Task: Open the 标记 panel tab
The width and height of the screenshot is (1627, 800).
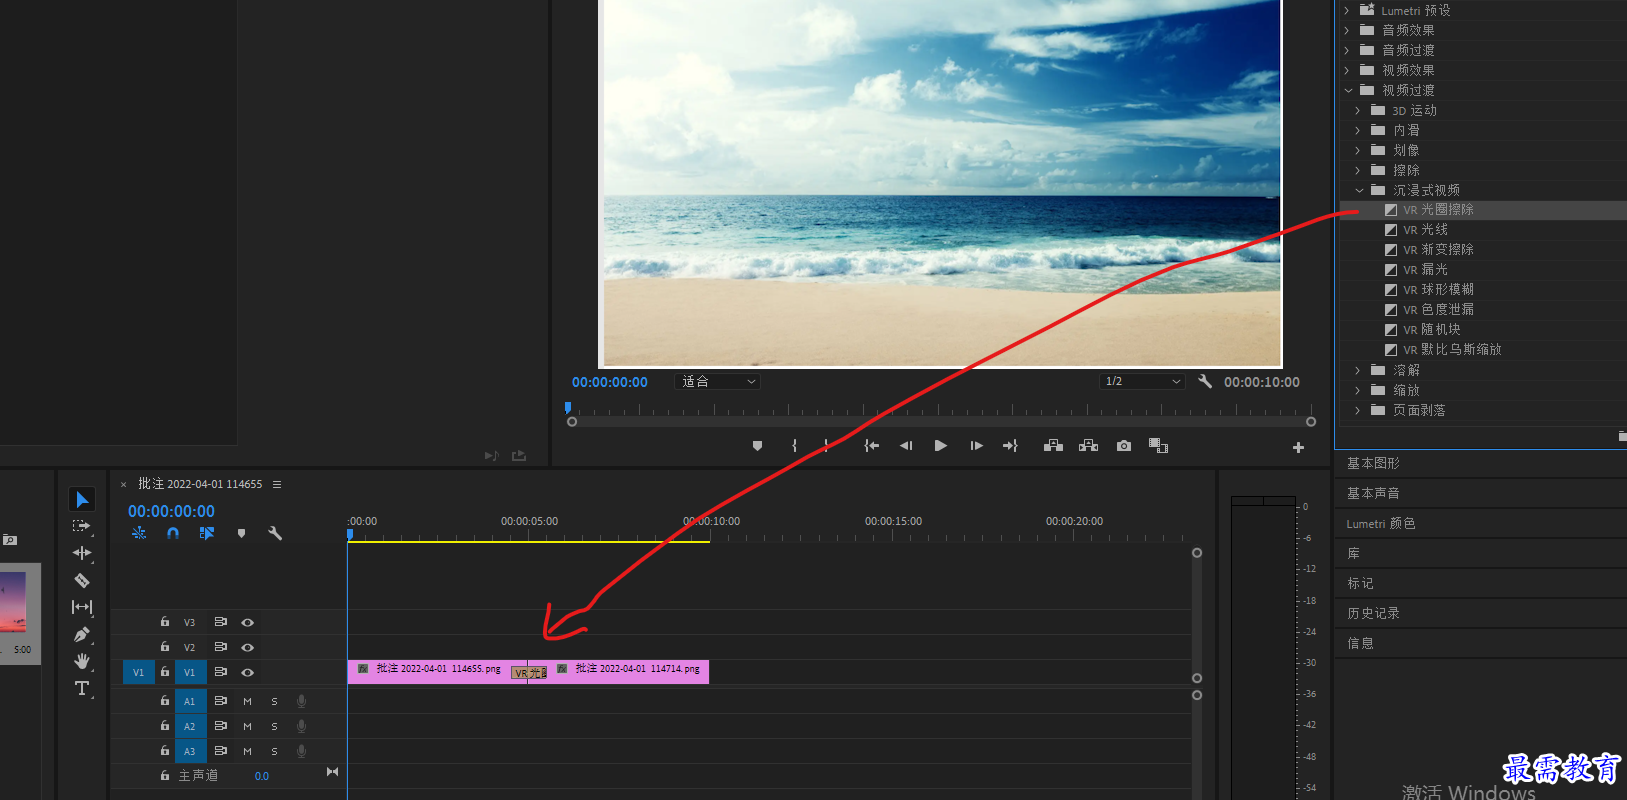Action: (x=1360, y=583)
